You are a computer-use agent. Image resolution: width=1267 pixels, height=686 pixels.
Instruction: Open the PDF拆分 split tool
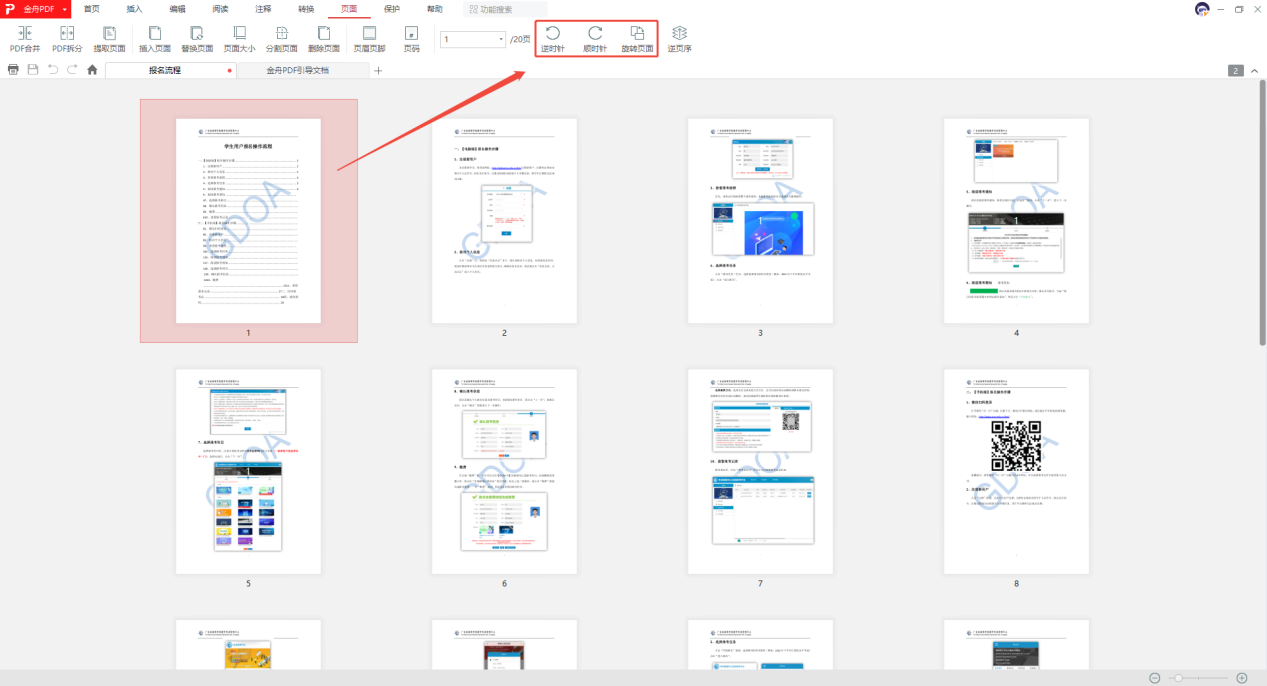(67, 39)
